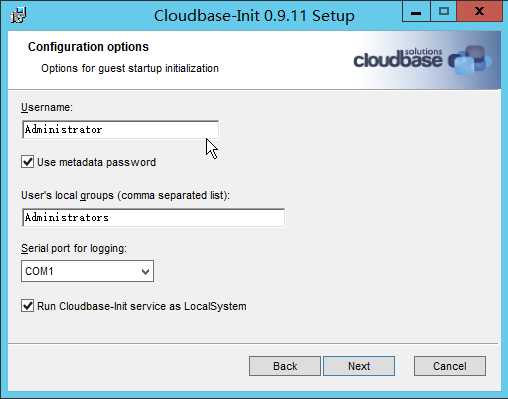Toggle the Use metadata password checkbox
Screen dimensions: 508x399
pos(27,162)
